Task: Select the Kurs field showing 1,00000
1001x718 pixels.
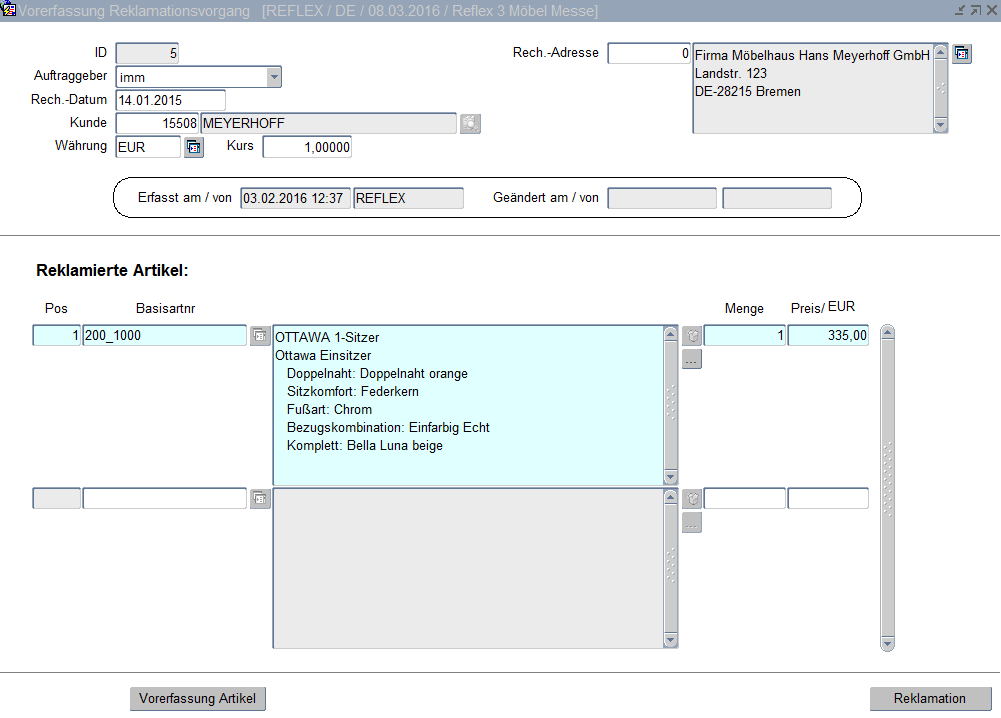Action: point(307,147)
